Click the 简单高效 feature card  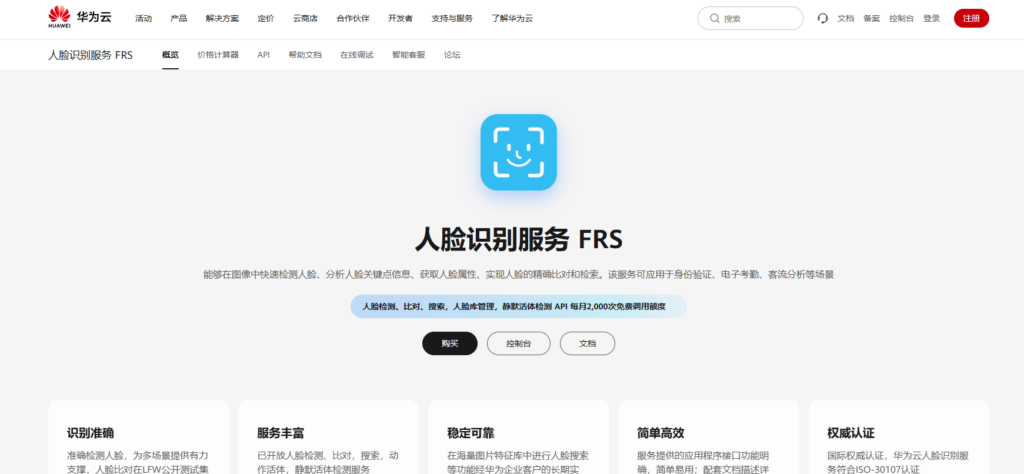click(709, 437)
